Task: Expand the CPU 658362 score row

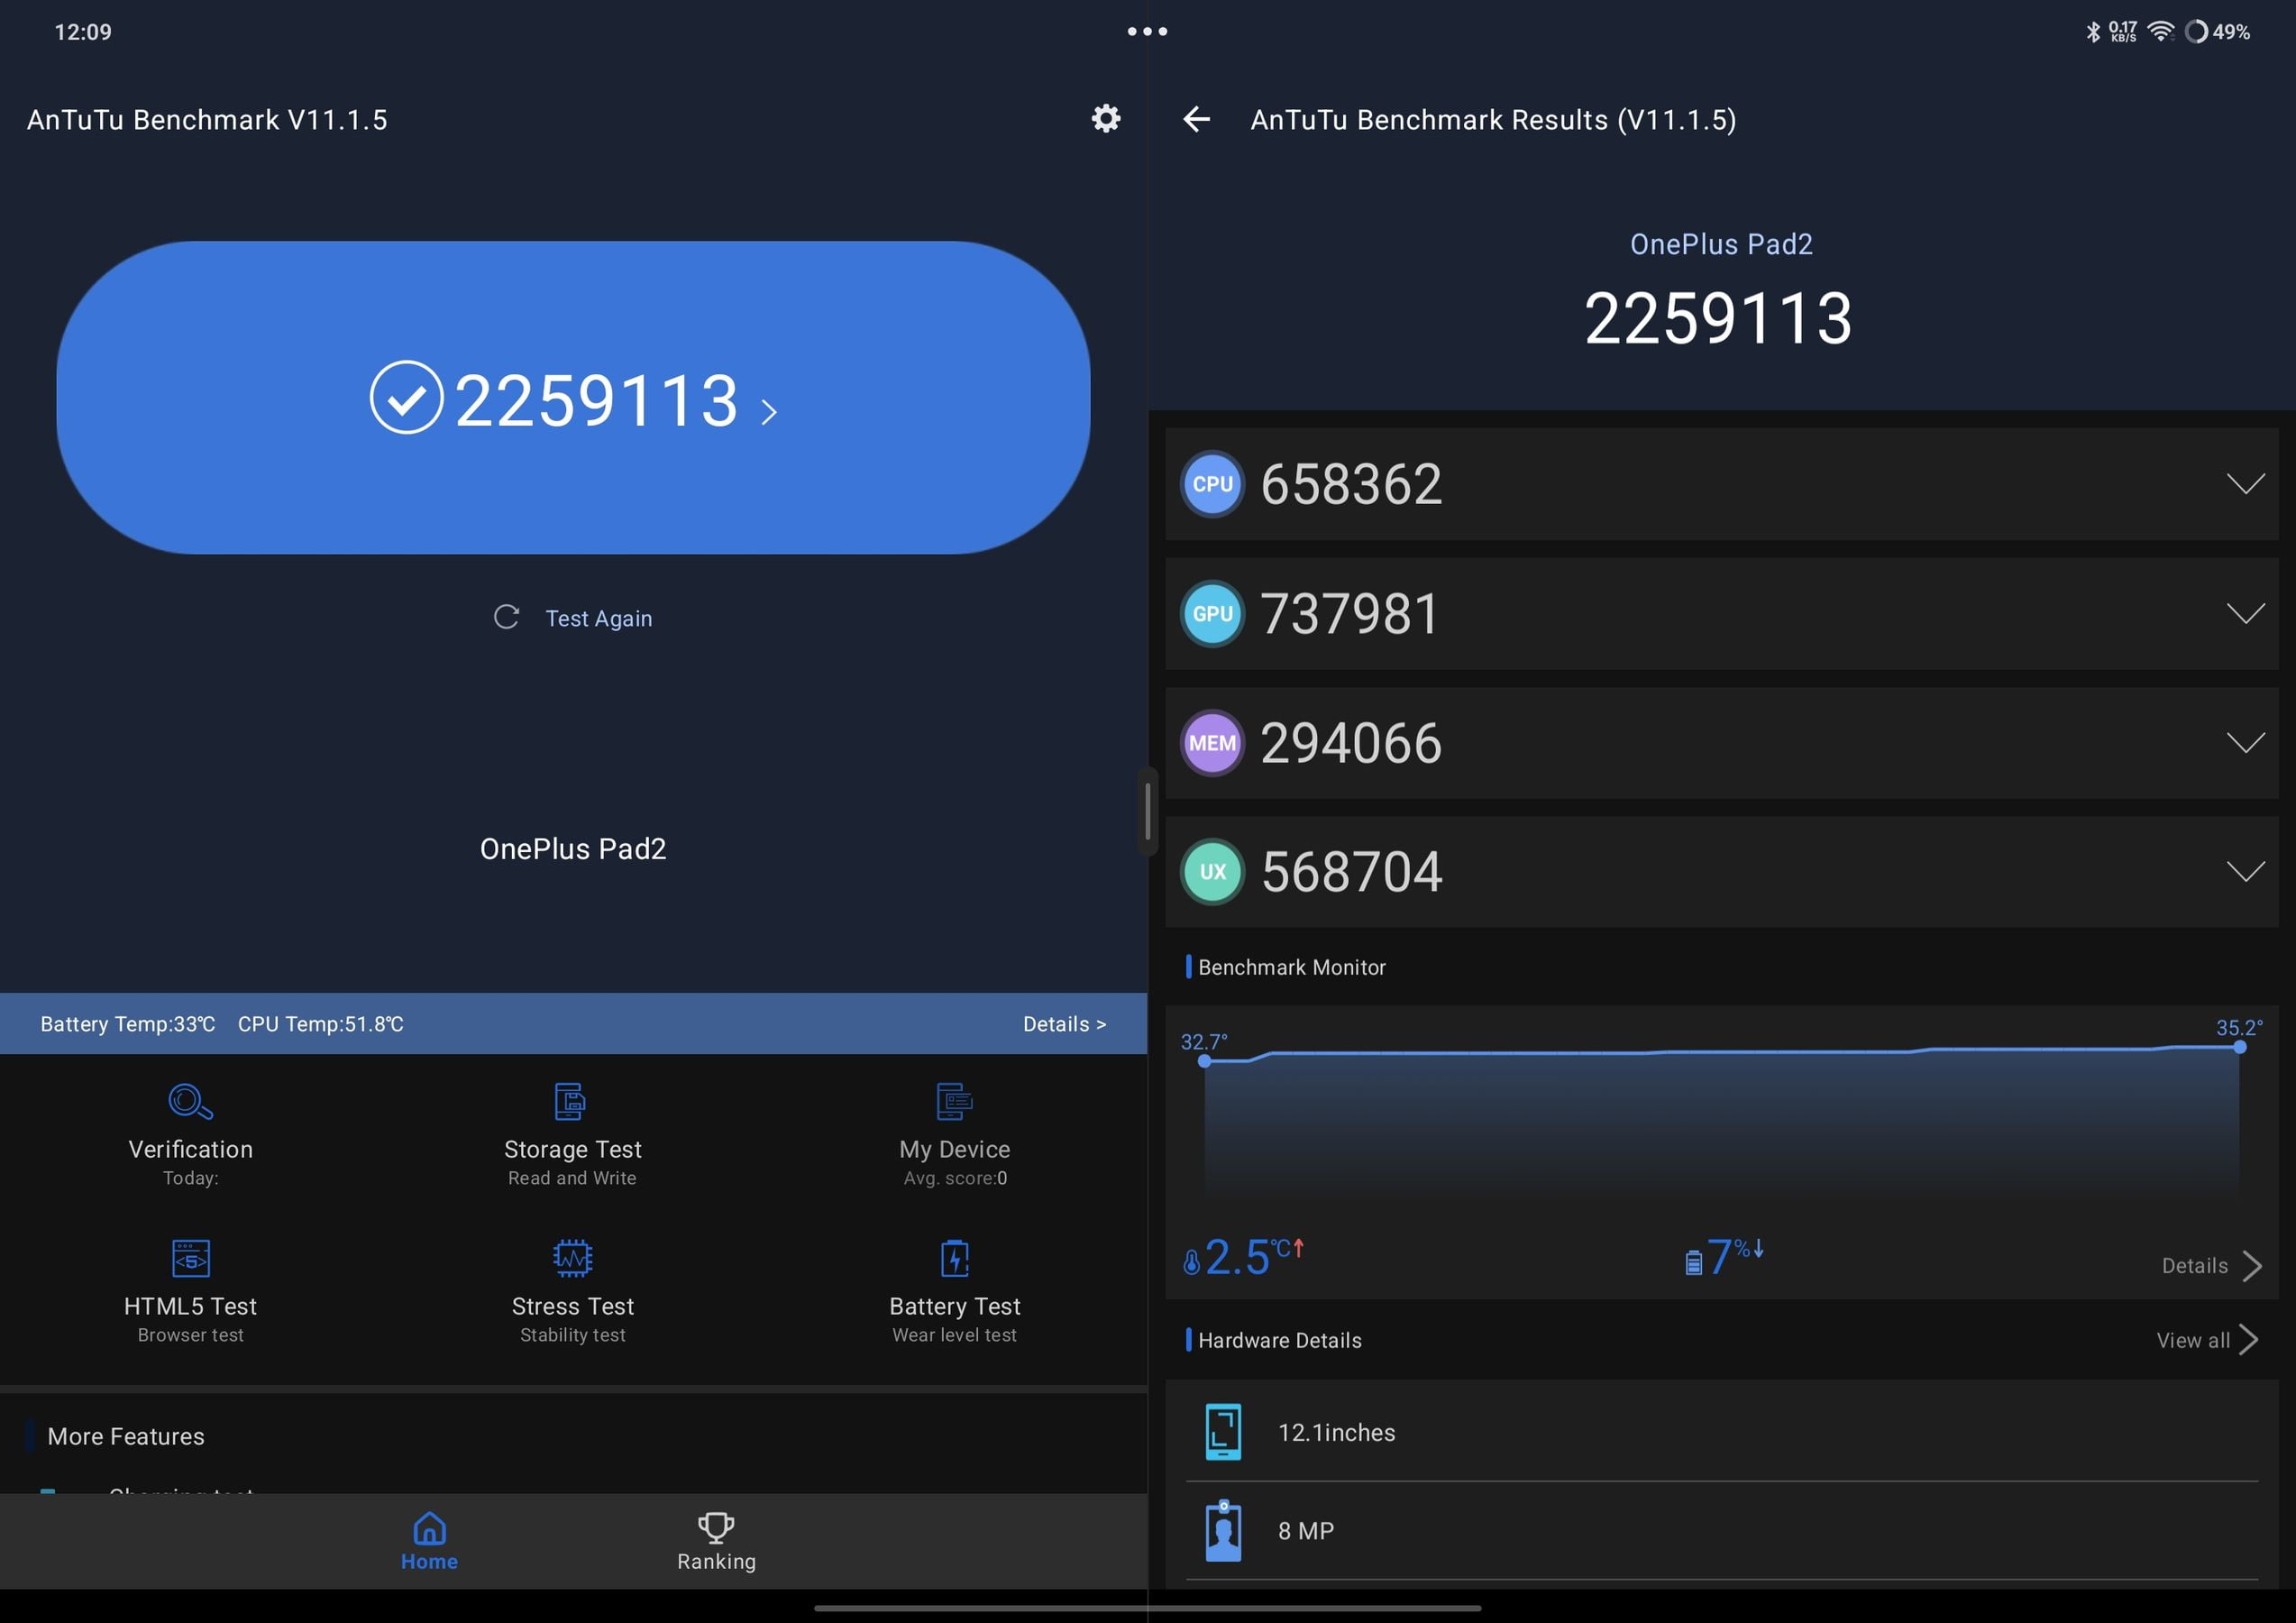Action: click(1721, 484)
